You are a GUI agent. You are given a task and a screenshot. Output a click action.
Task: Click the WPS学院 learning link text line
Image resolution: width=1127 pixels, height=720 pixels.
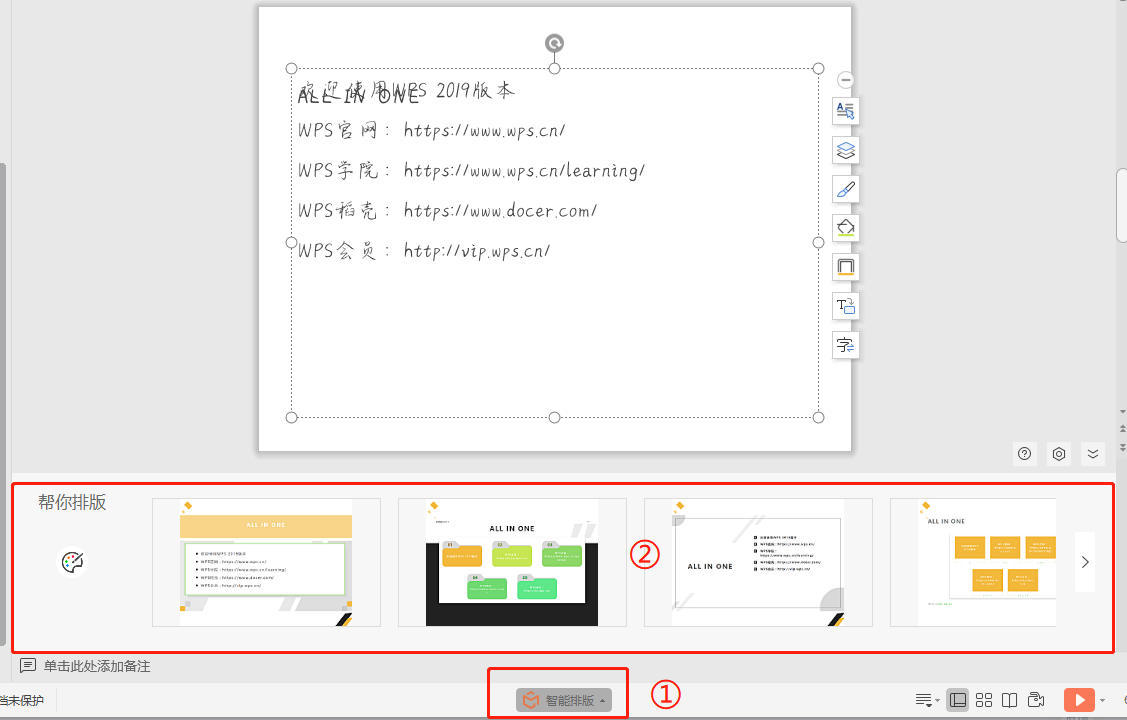coord(471,170)
